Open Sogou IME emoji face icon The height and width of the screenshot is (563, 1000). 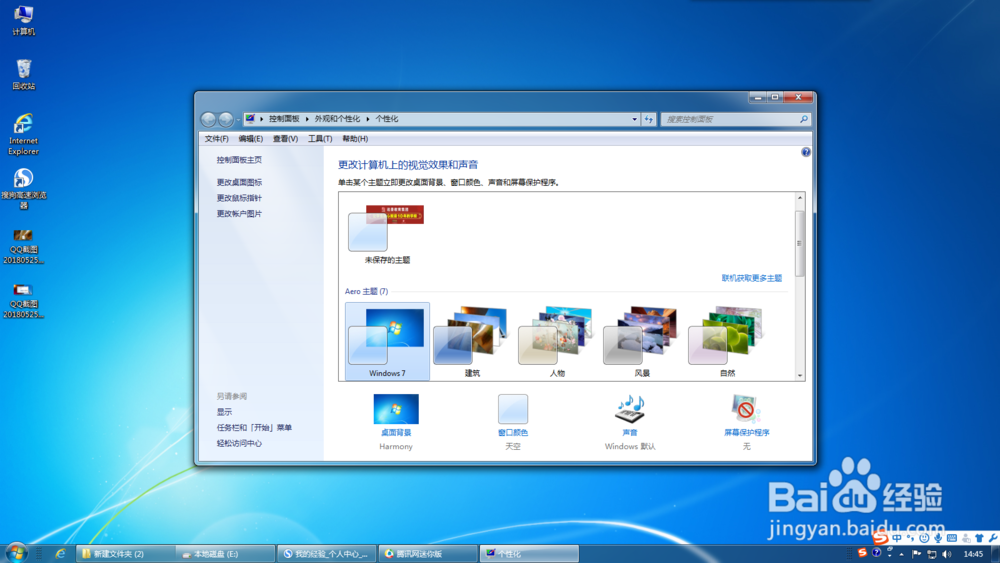923,538
